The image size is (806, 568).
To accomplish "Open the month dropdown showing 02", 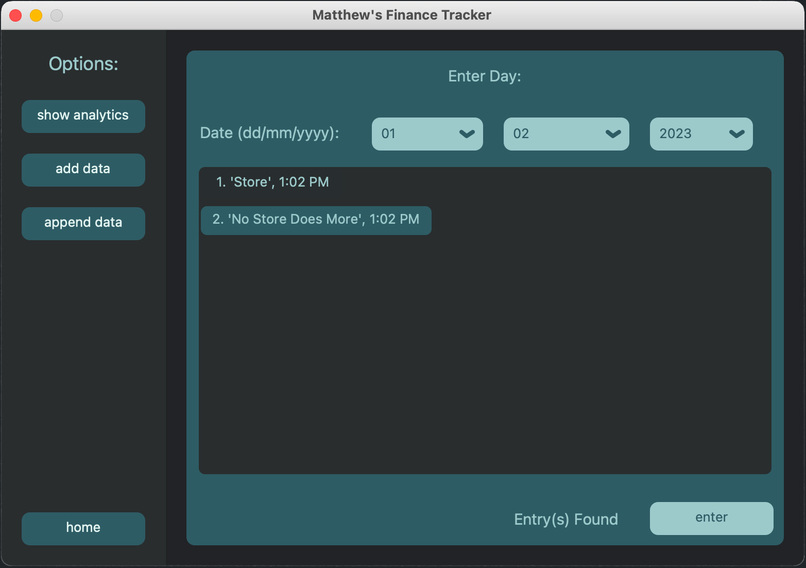I will coord(566,134).
